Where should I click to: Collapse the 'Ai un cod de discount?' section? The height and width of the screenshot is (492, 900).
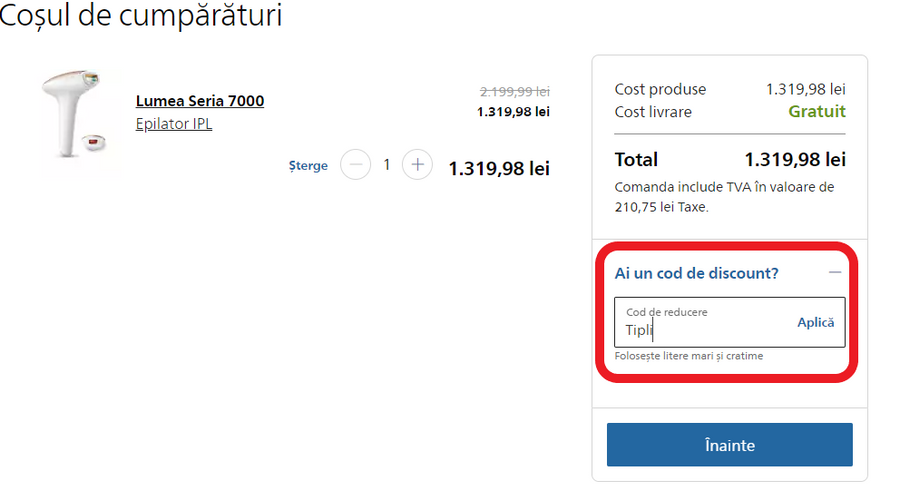(x=696, y=272)
